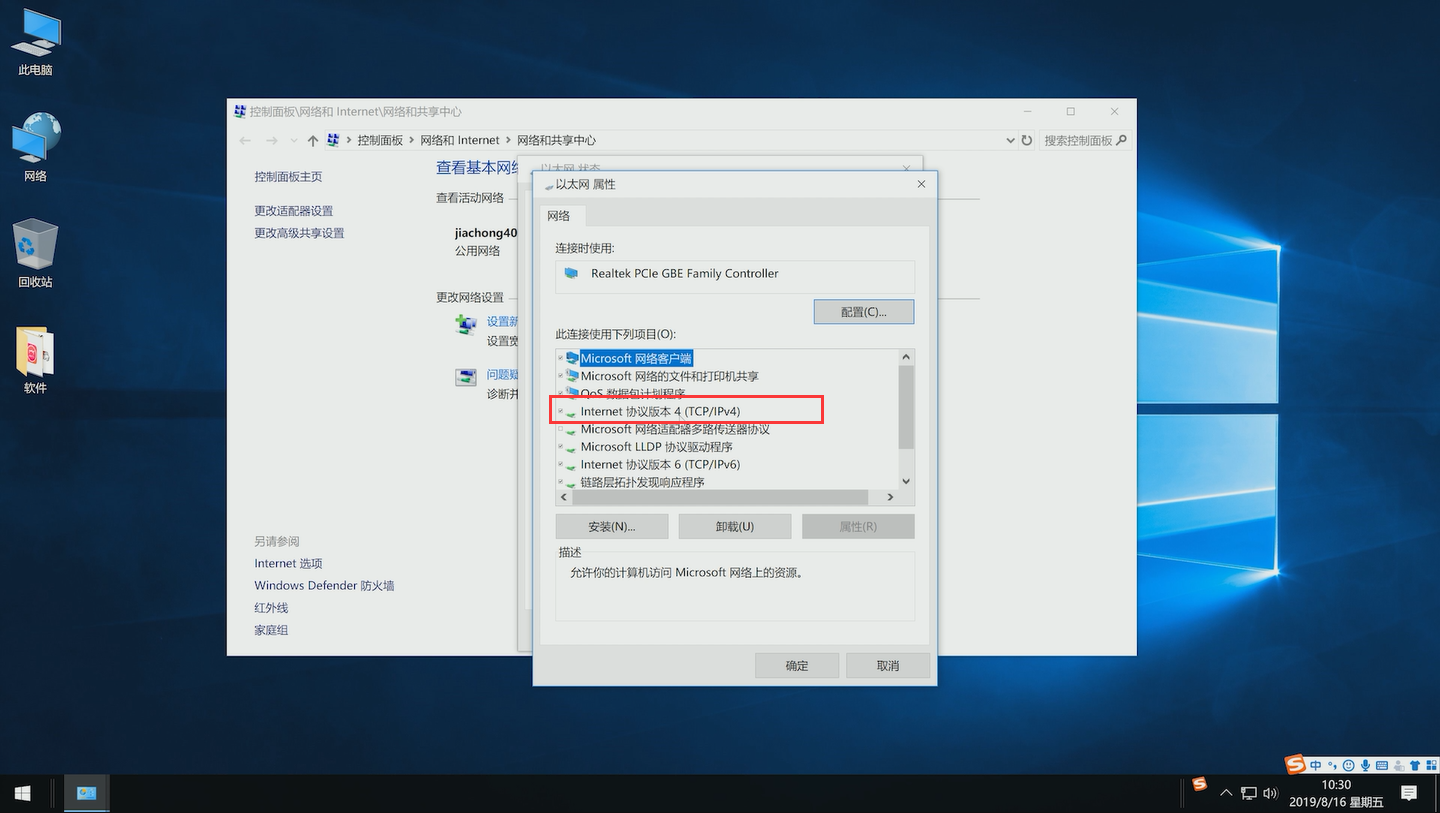Viewport: 1440px width, 813px height.
Task: Expand chevron after 控制面板 breadcrumb
Action: click(x=411, y=140)
